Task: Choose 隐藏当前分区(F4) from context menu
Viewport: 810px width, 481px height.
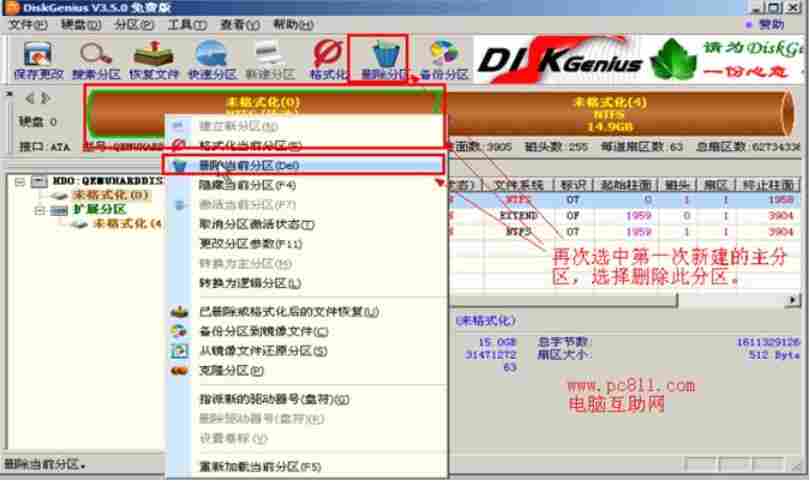Action: tap(306, 185)
